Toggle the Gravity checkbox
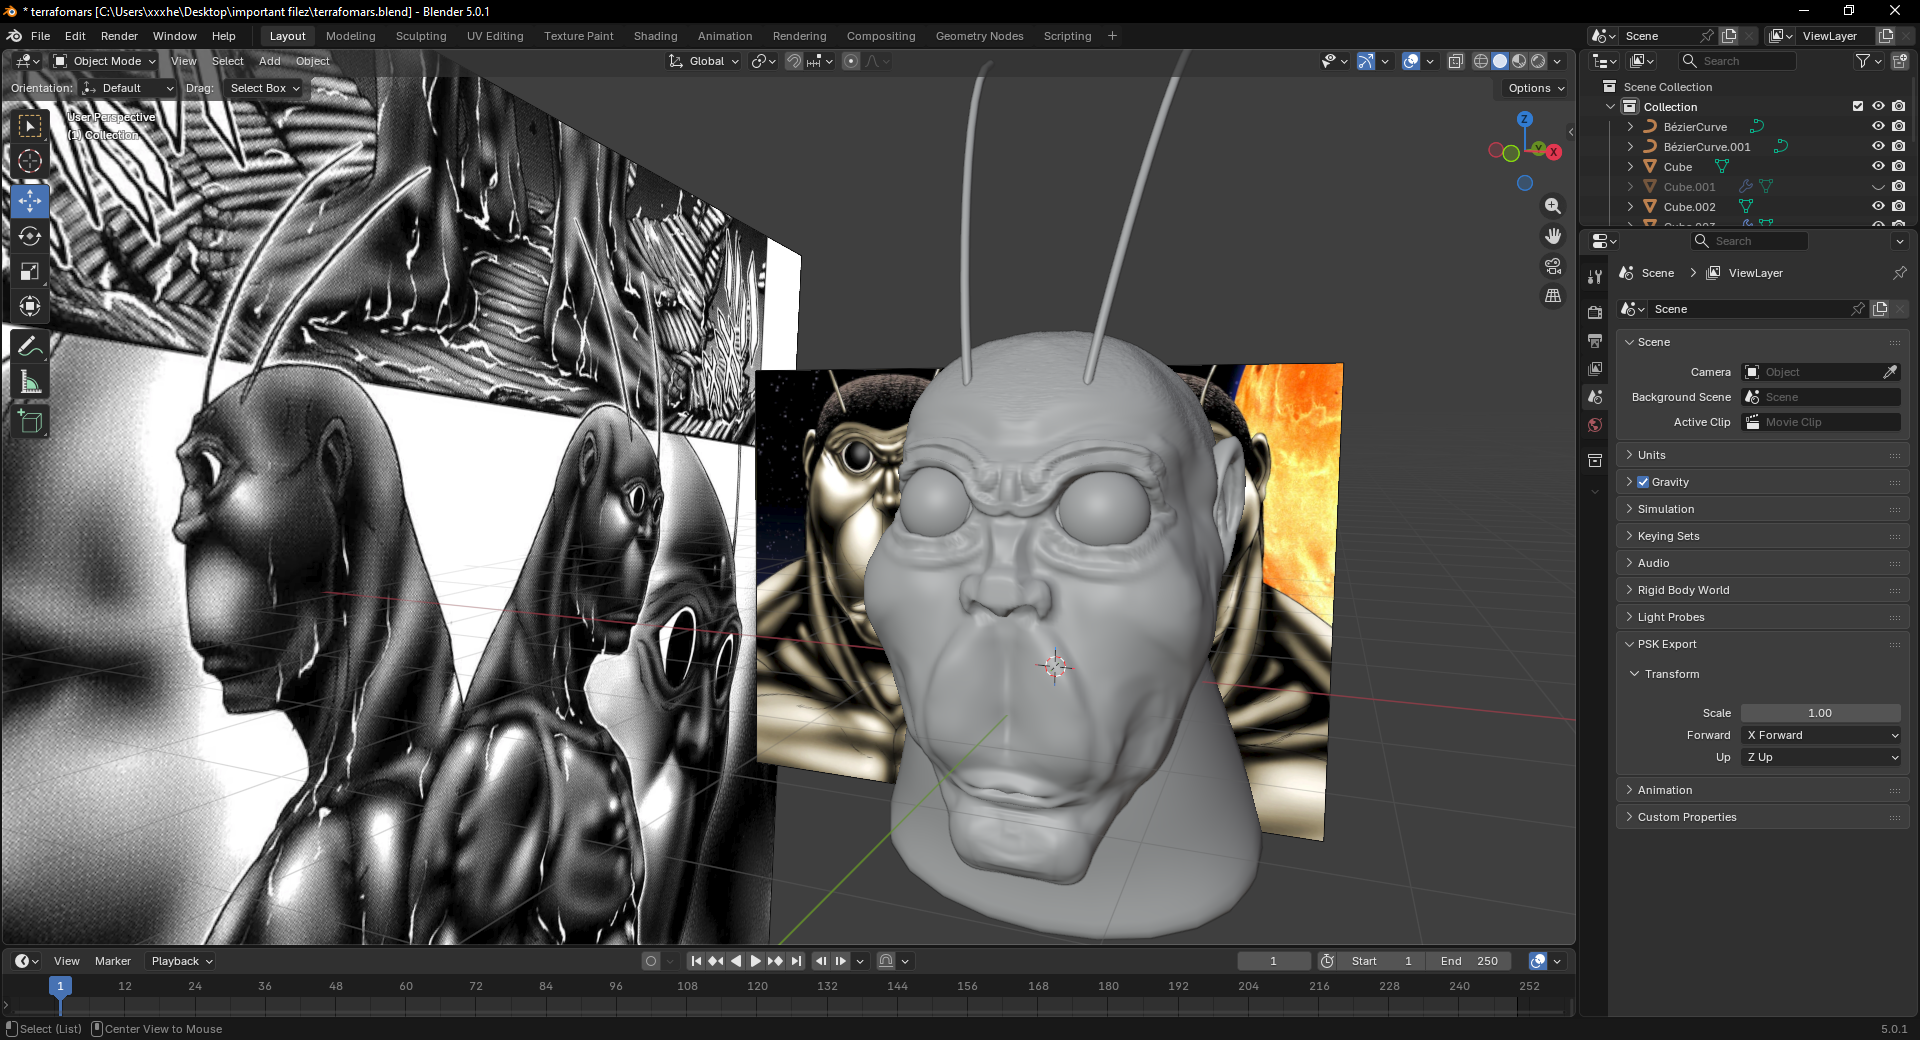Image resolution: width=1920 pixels, height=1040 pixels. point(1643,482)
